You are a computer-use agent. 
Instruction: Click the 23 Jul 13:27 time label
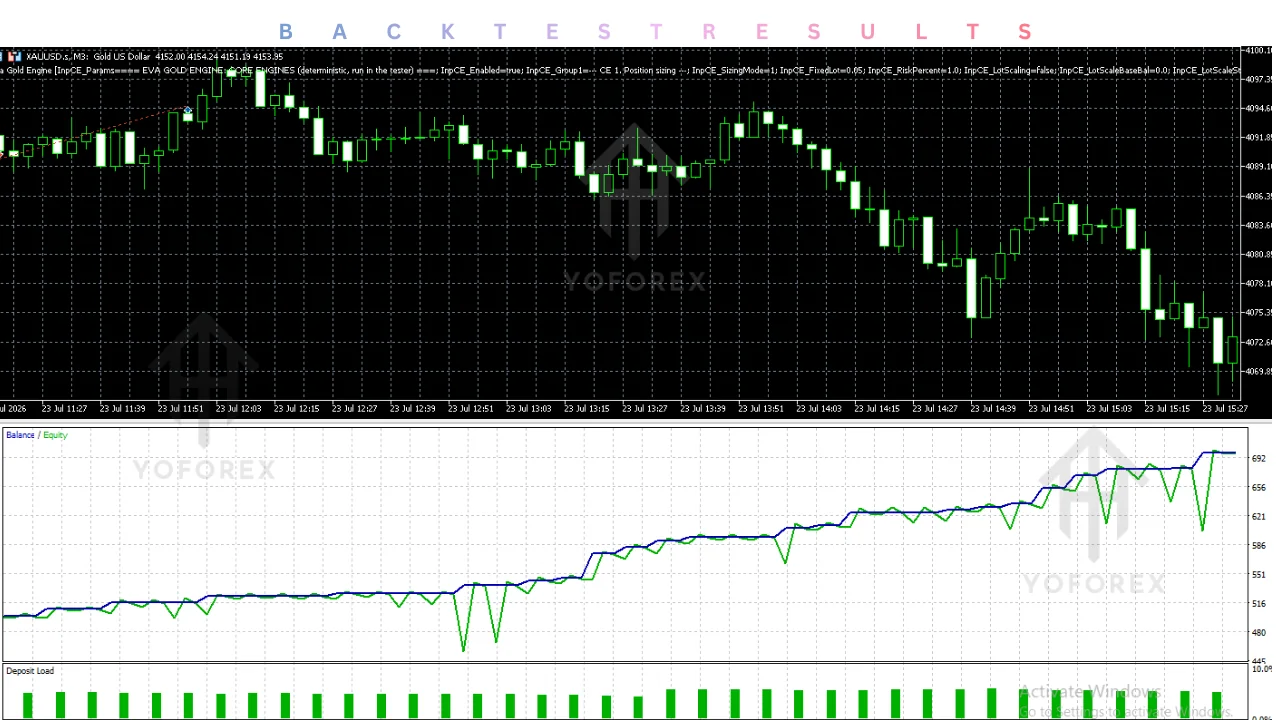(645, 408)
